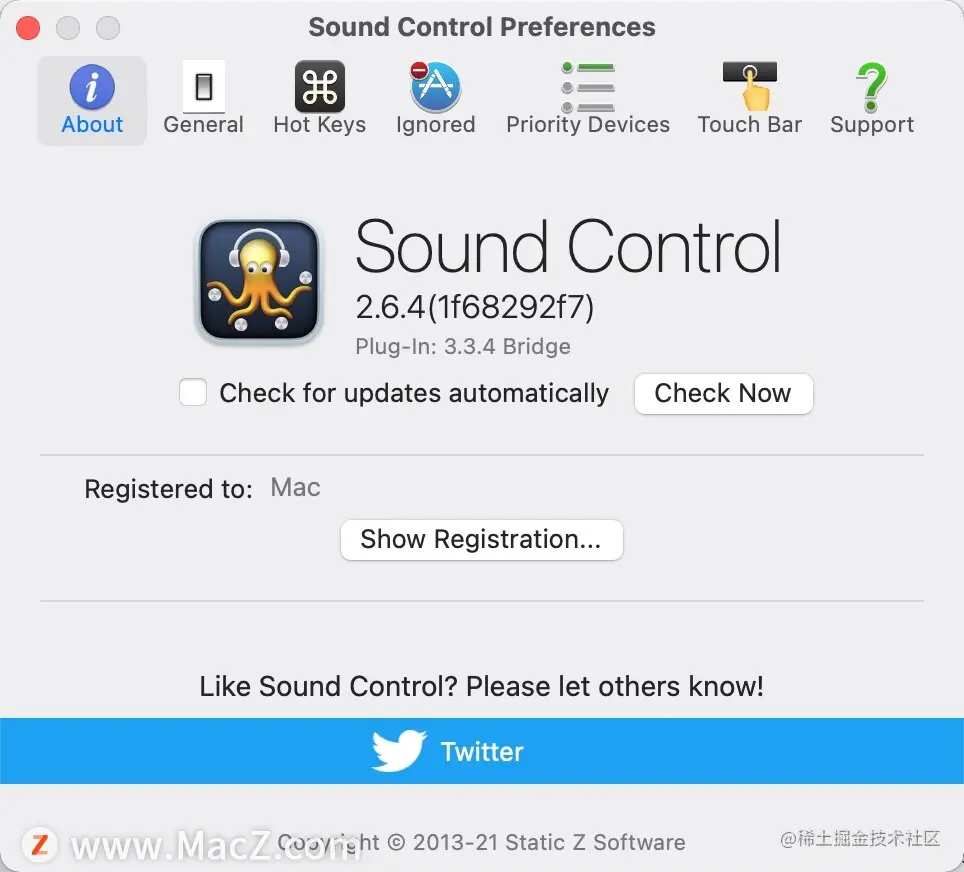Click the Sound Control Preferences title
The width and height of the screenshot is (964, 872).
point(482,27)
